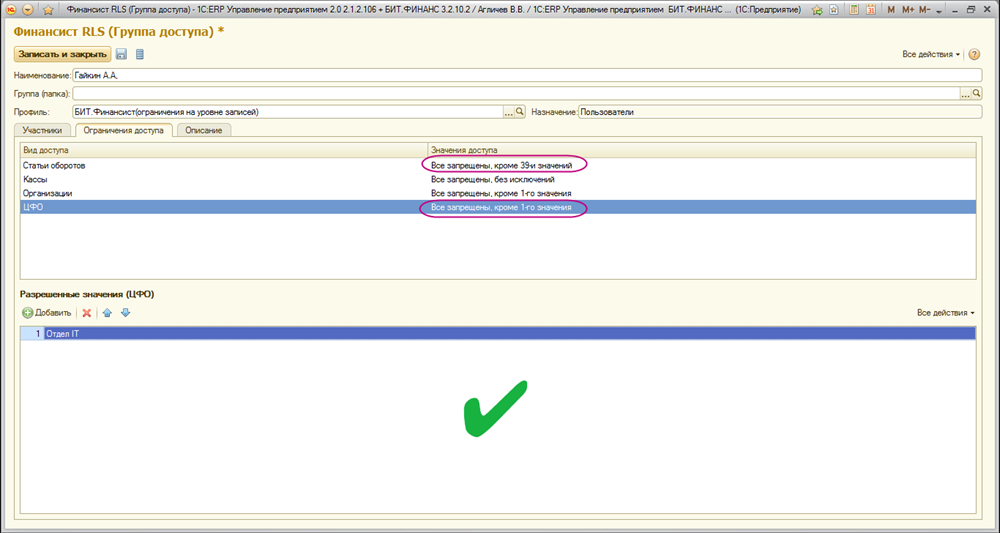Expand the lower 'Все действия' menu
Image resolution: width=1000 pixels, height=533 pixels.
pyautogui.click(x=945, y=313)
